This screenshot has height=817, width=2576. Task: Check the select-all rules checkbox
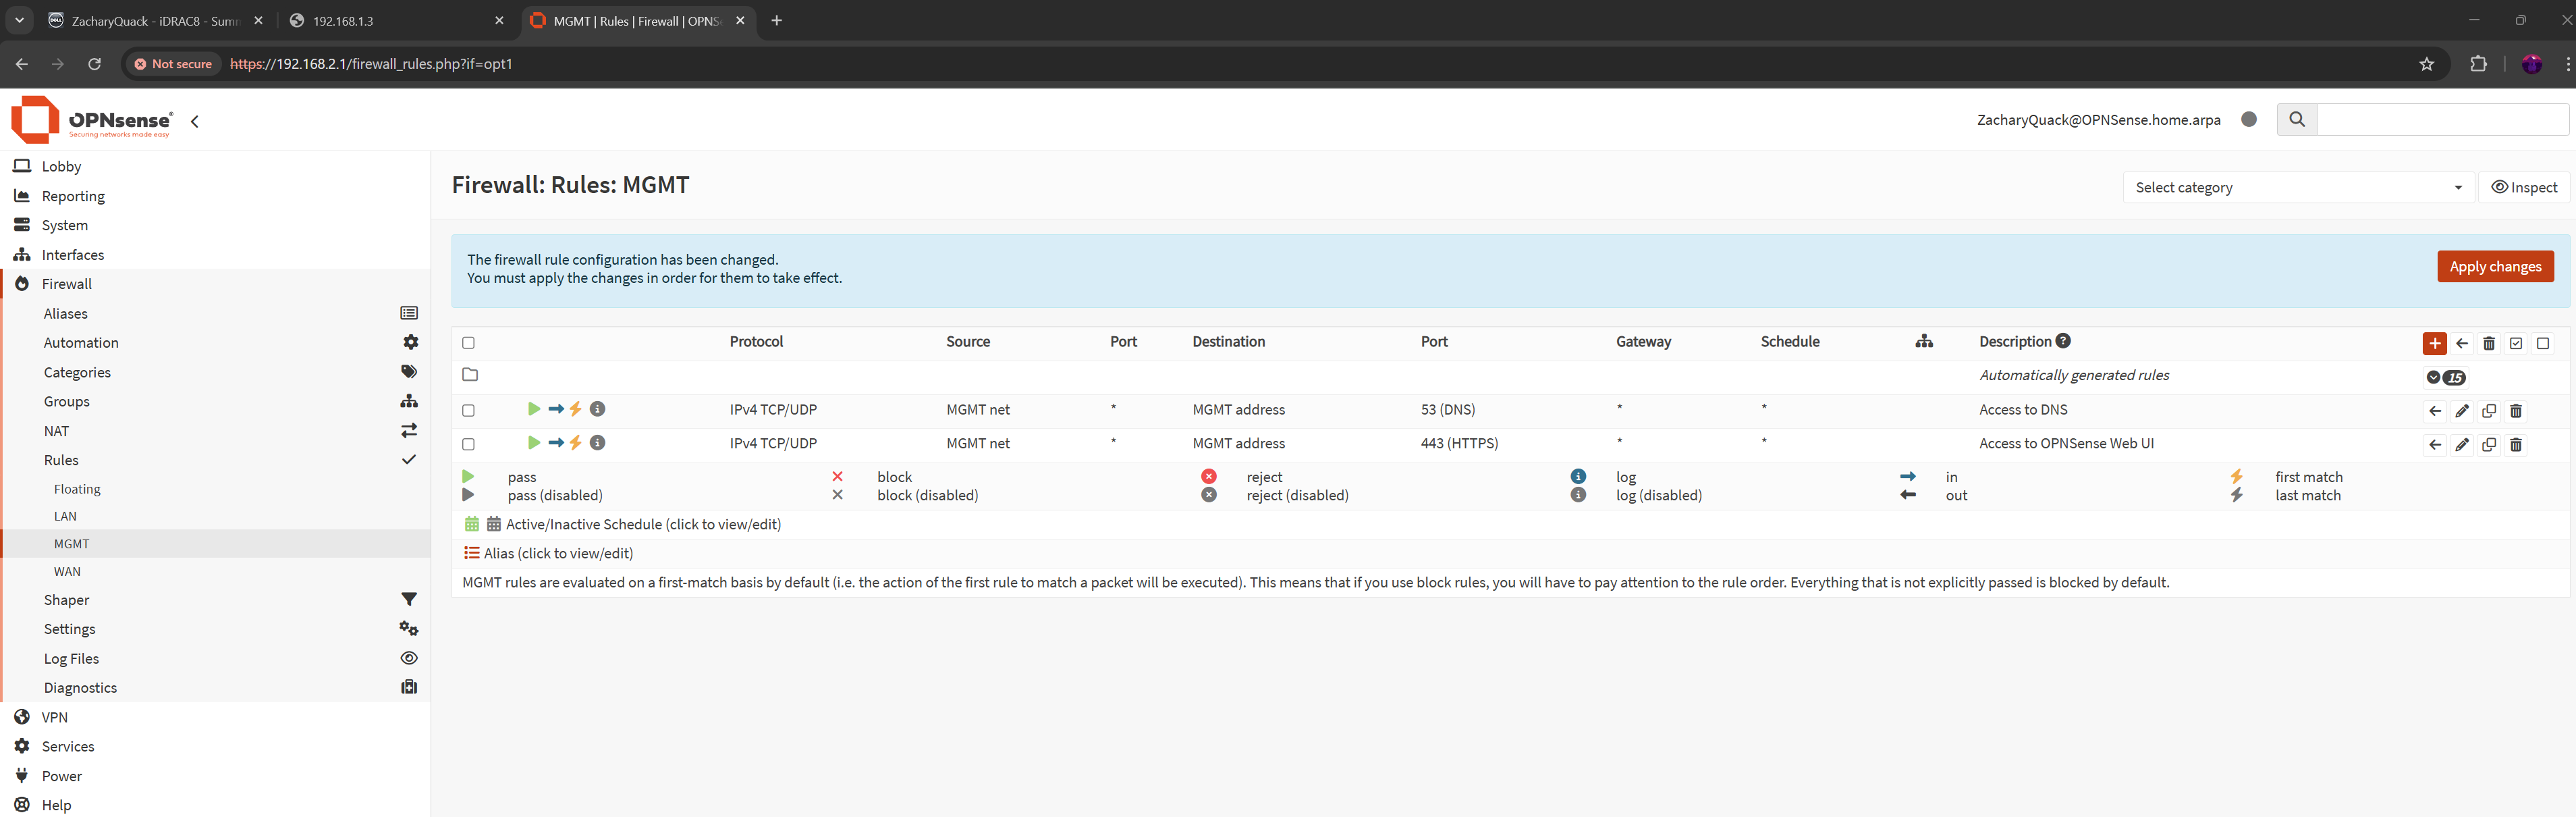tap(468, 343)
